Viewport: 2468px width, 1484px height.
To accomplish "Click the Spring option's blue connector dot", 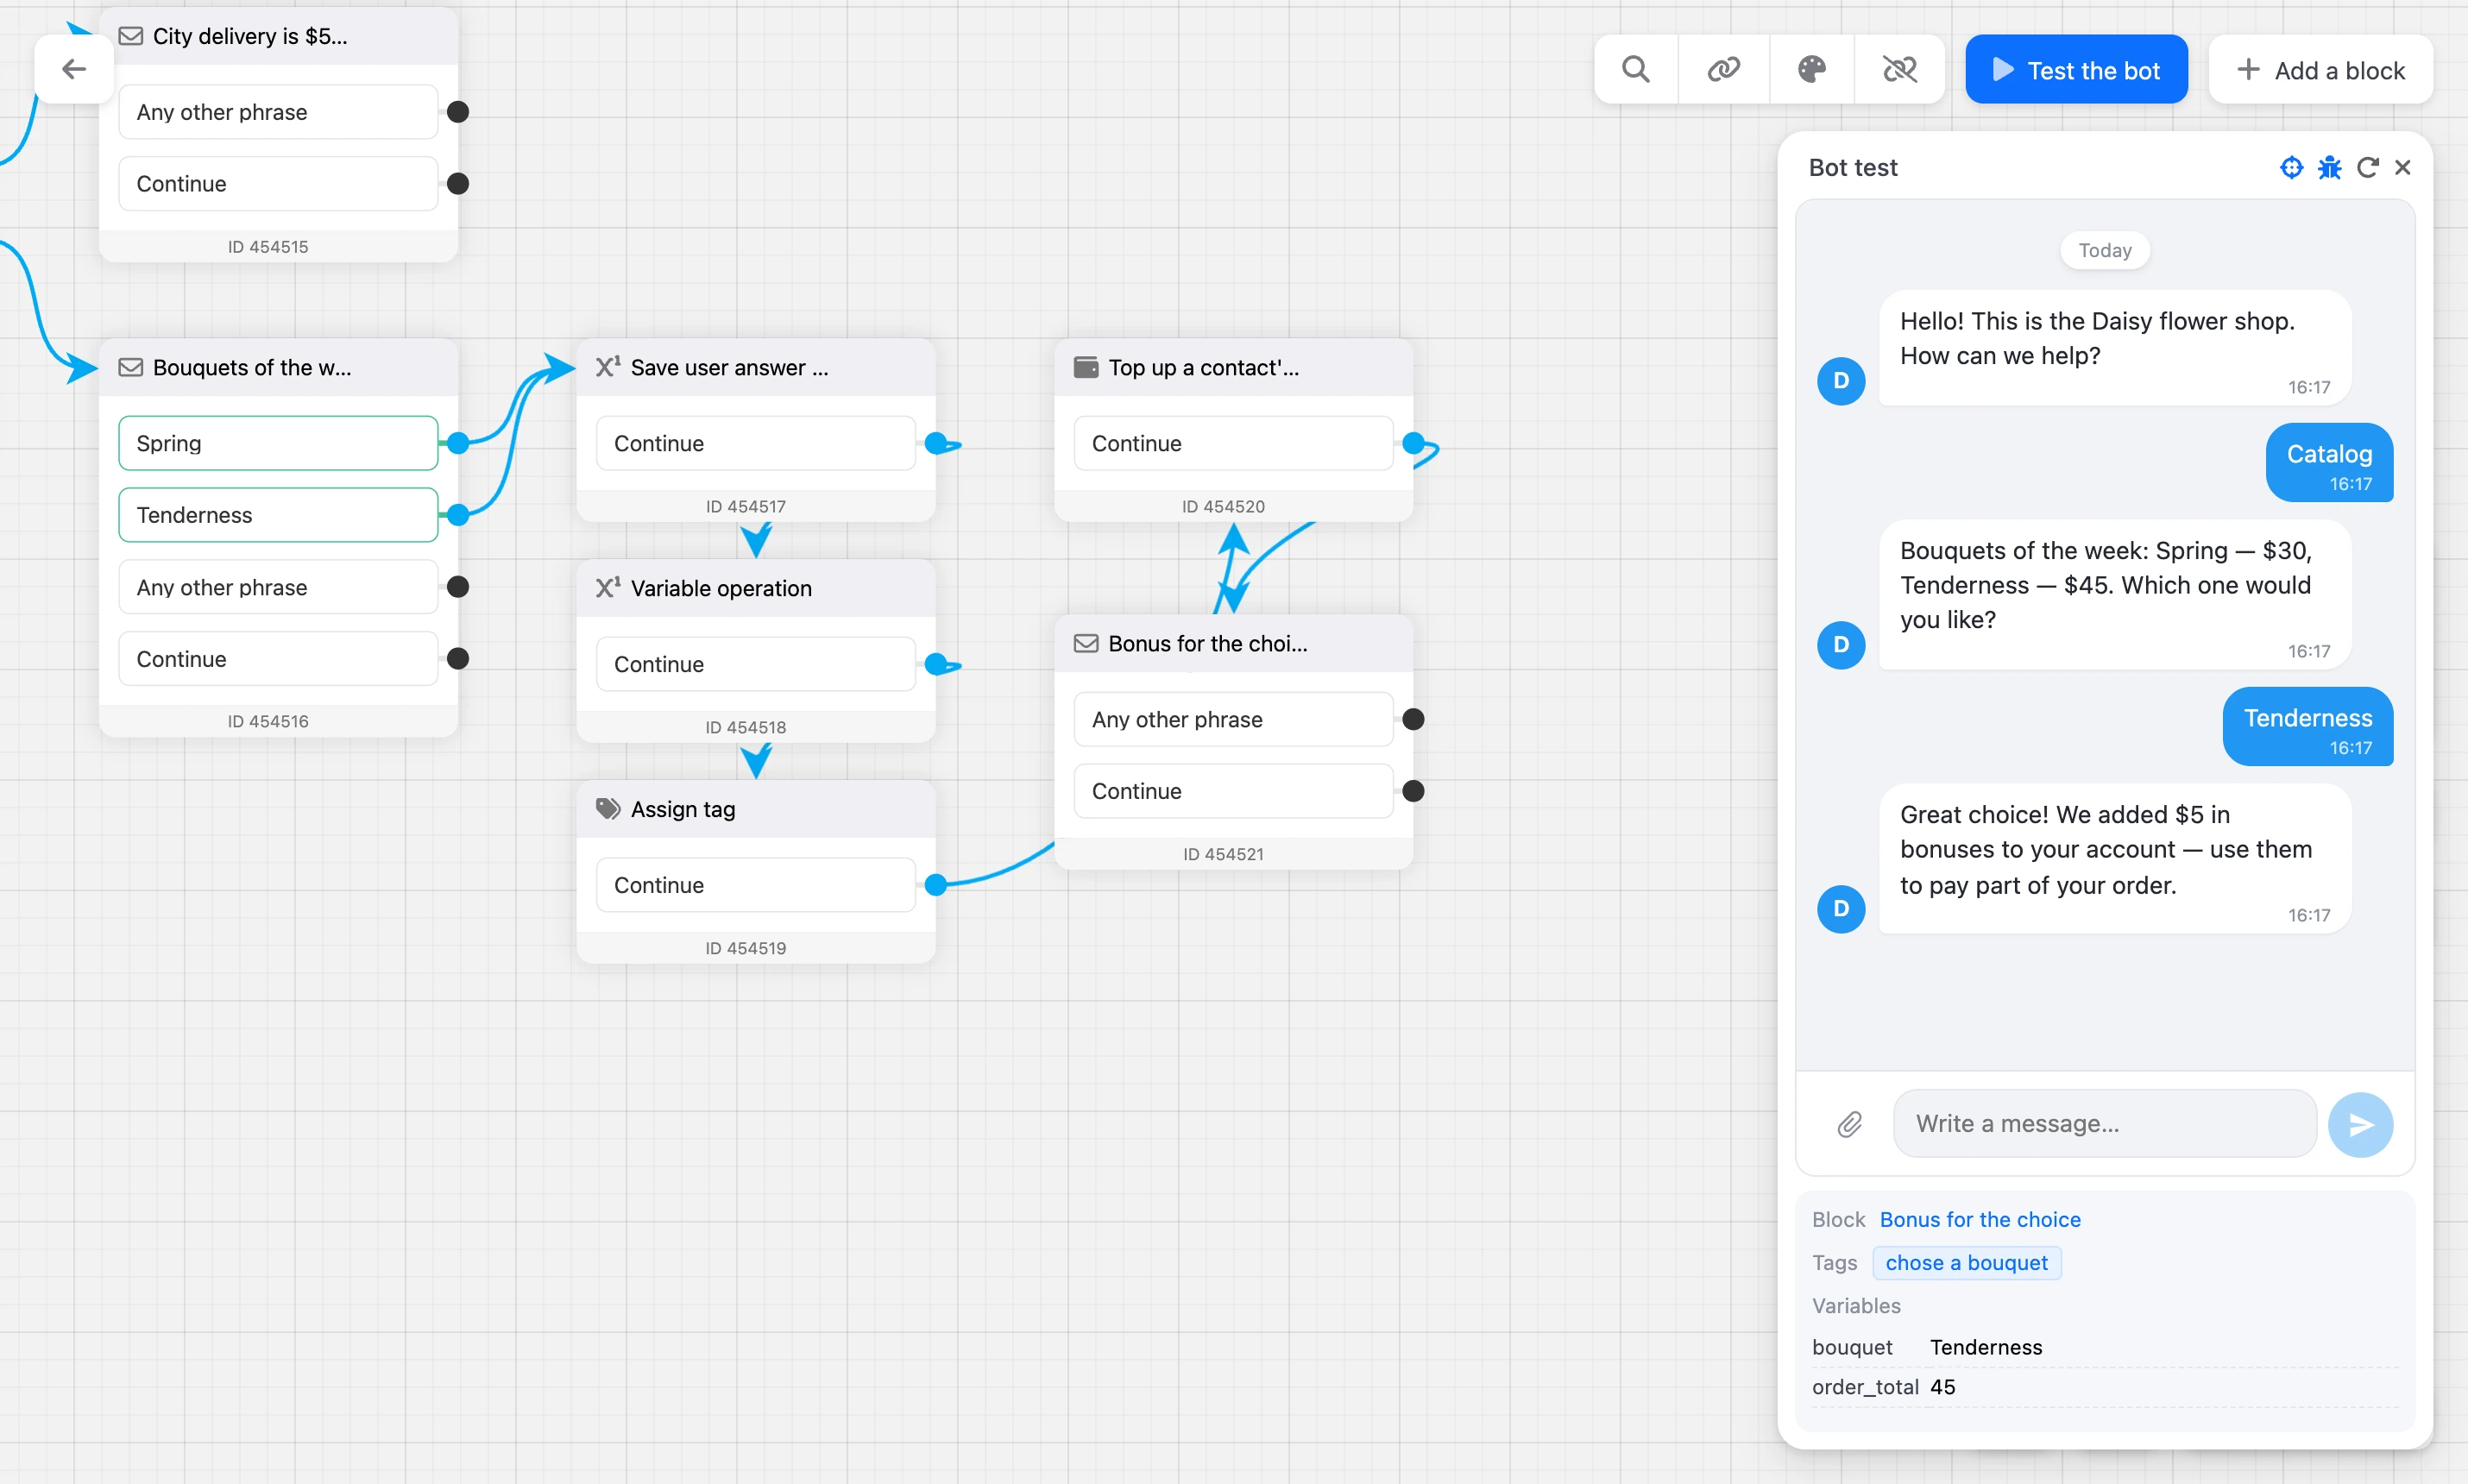I will click(x=458, y=443).
